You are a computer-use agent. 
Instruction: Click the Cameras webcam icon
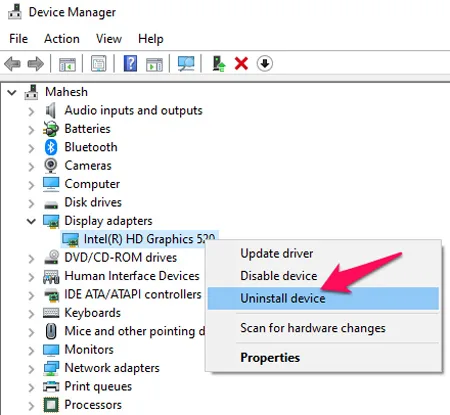(51, 165)
